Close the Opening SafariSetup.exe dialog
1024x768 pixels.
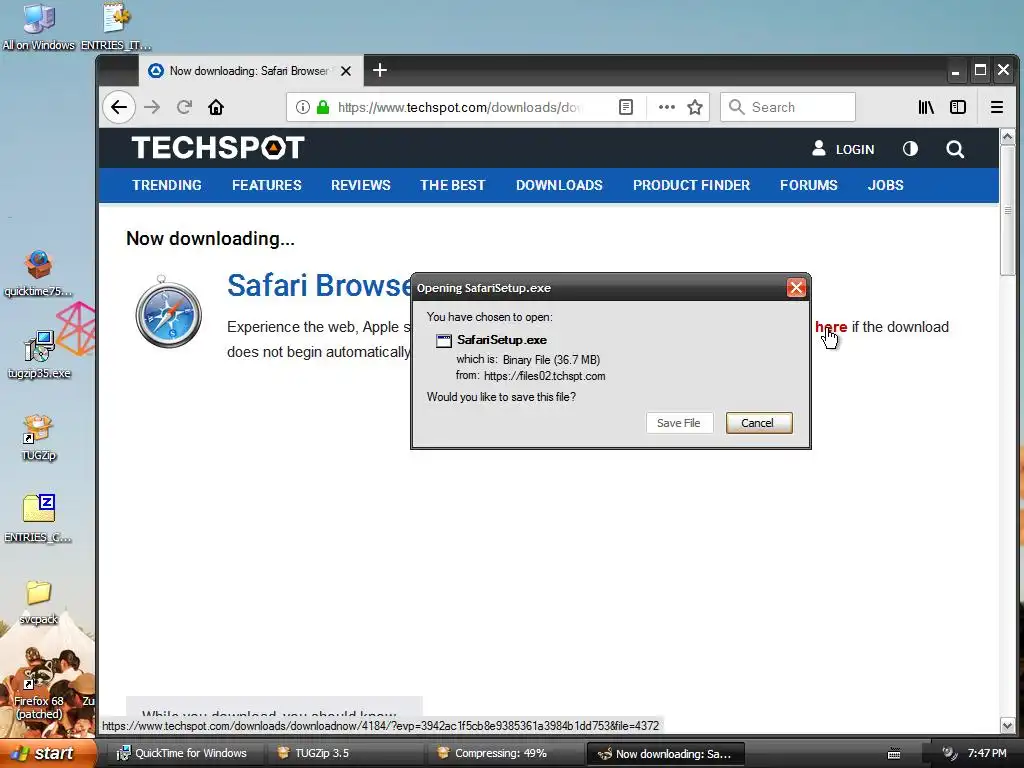[x=795, y=288]
